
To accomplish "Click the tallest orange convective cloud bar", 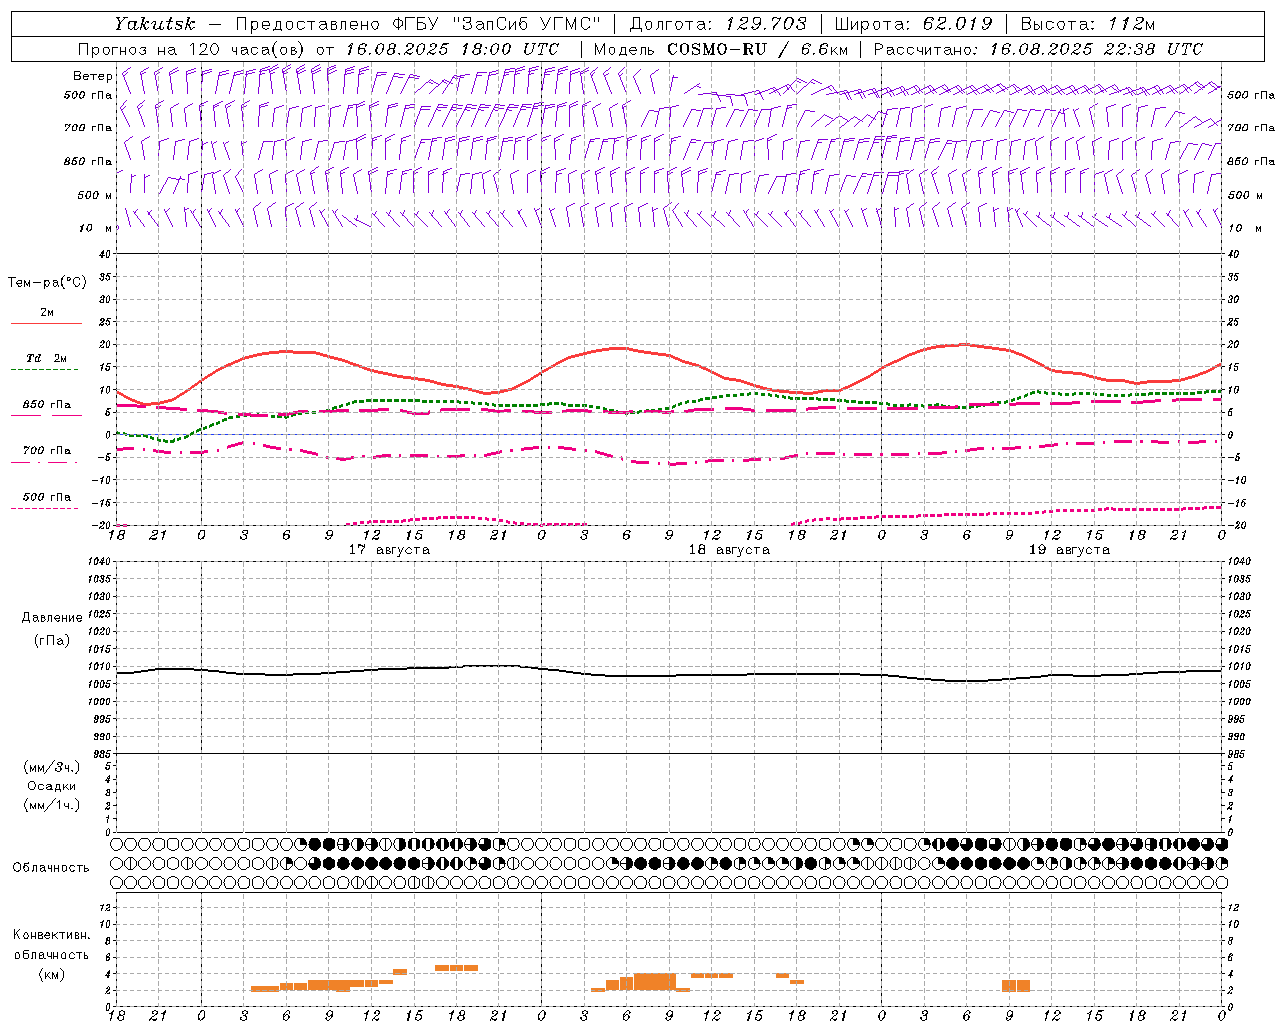I will [655, 981].
